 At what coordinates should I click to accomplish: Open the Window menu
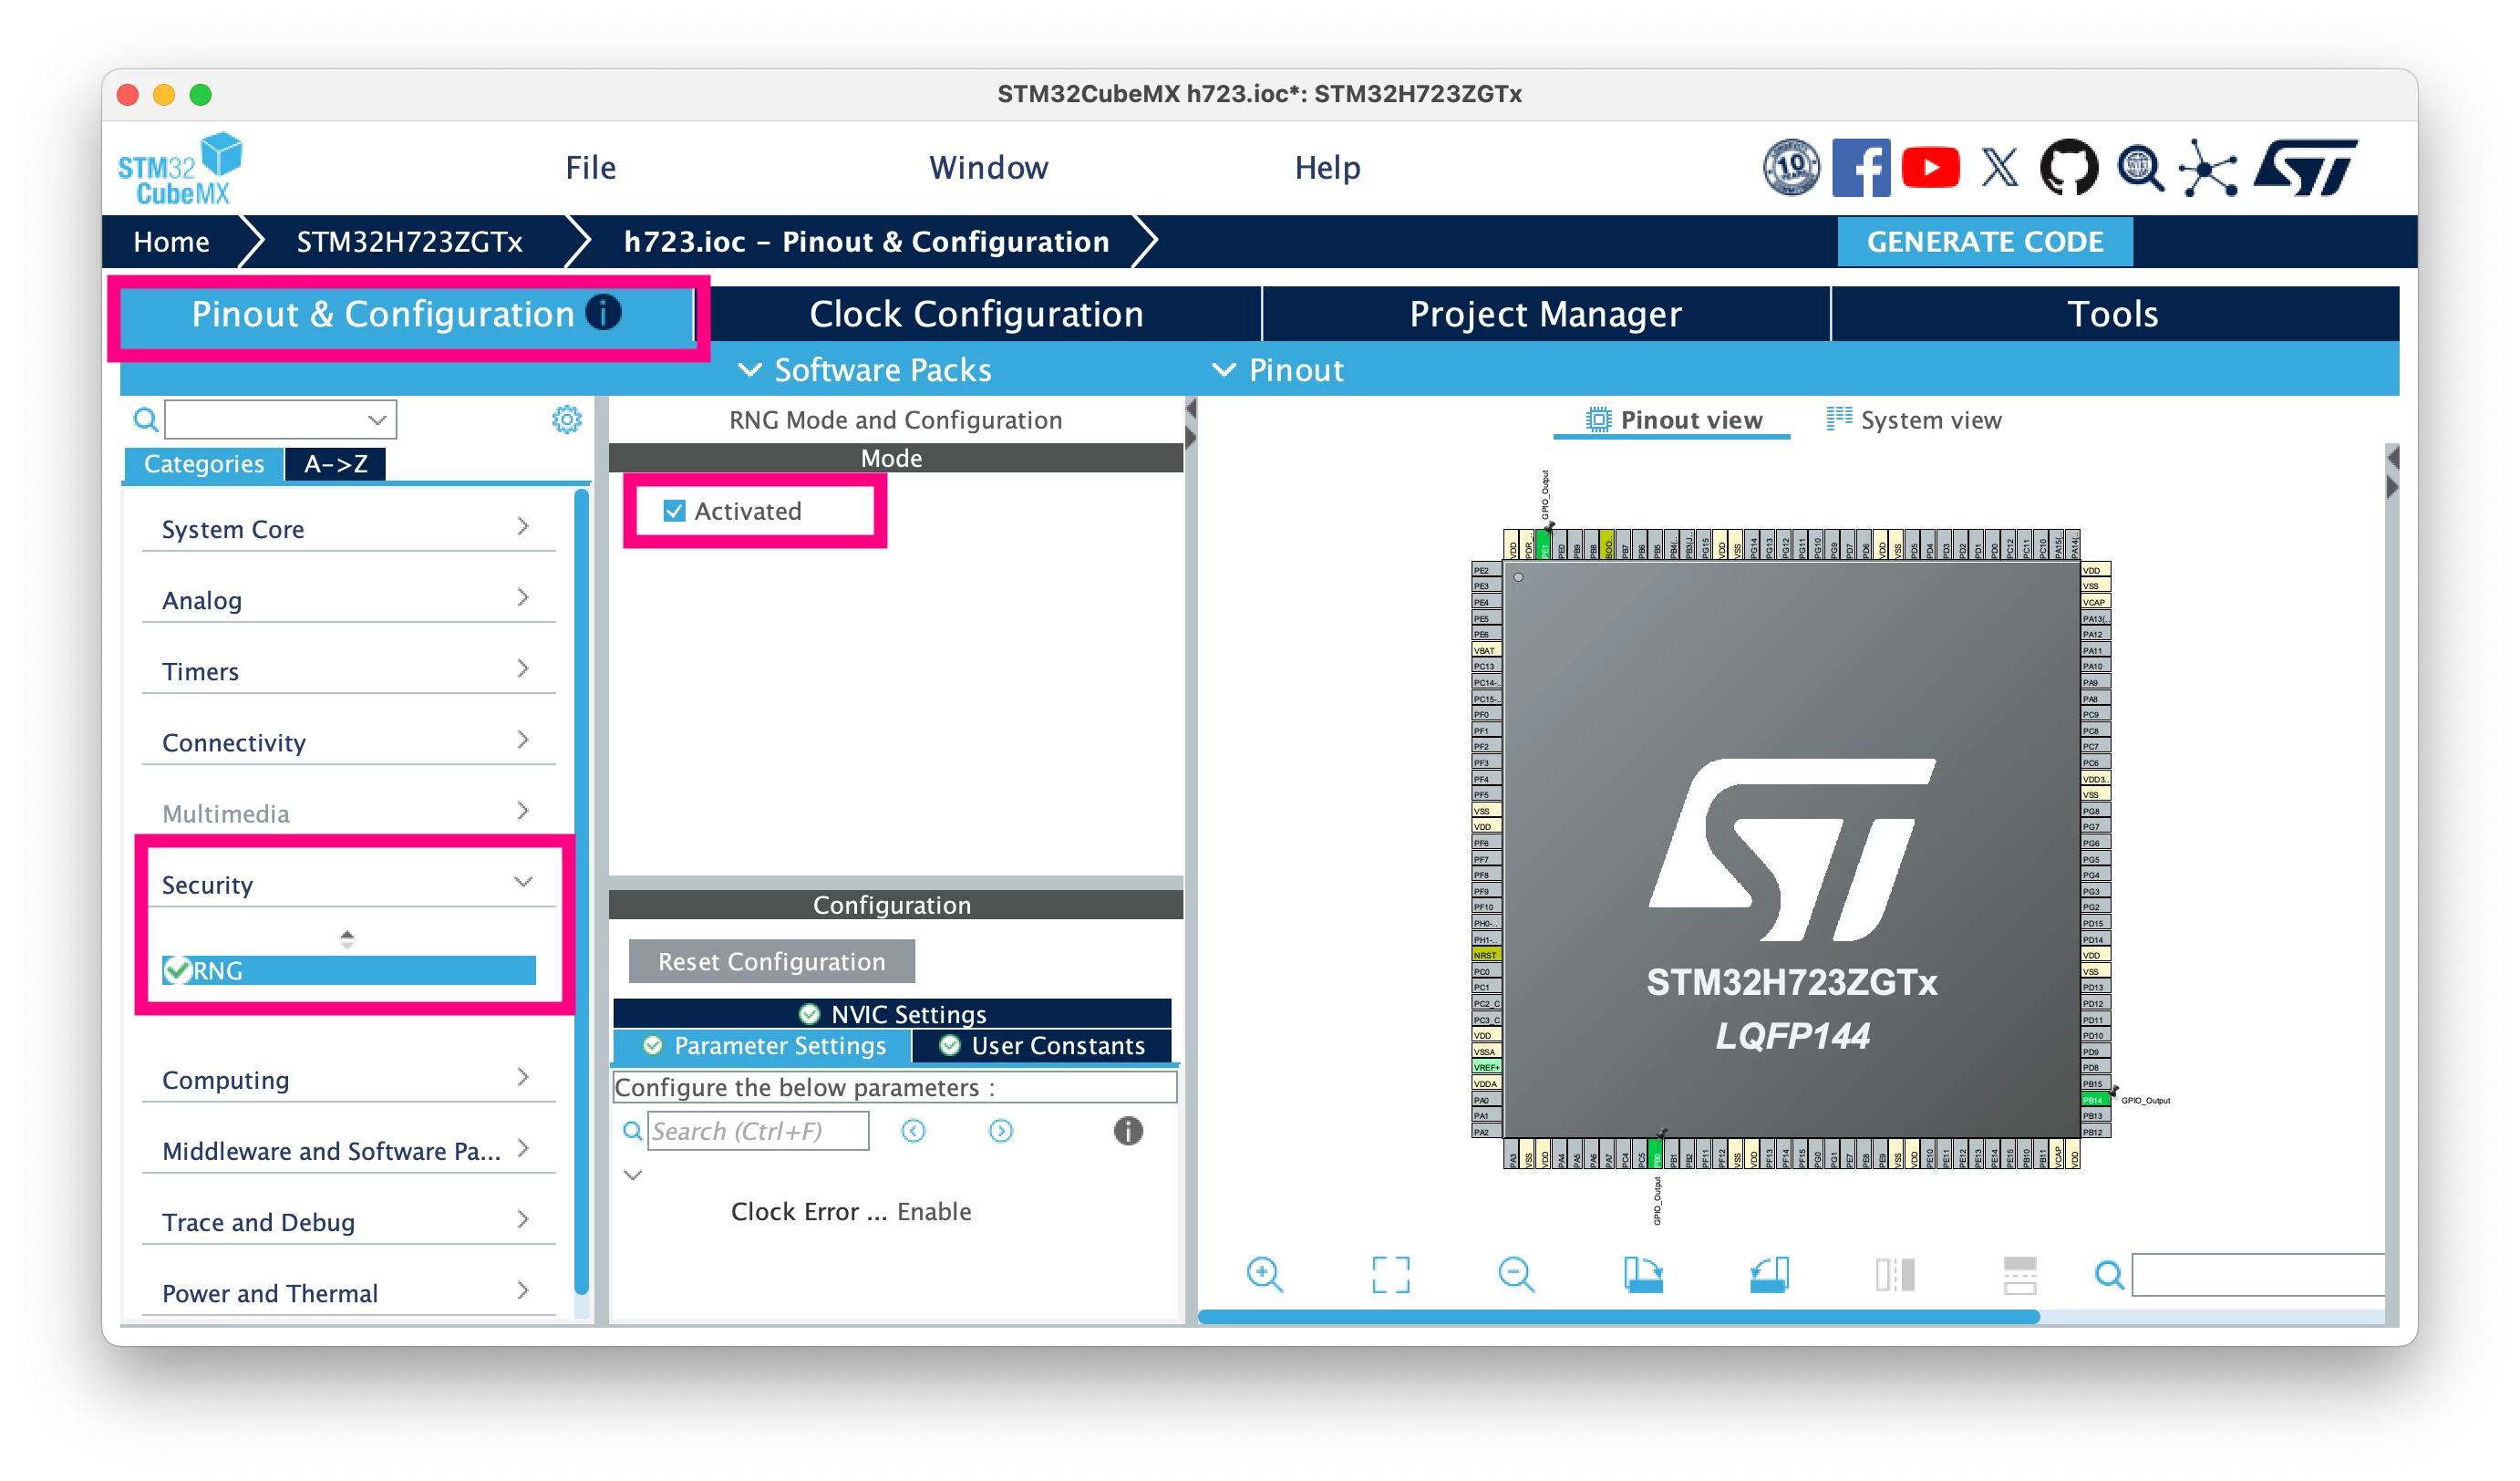pos(988,167)
